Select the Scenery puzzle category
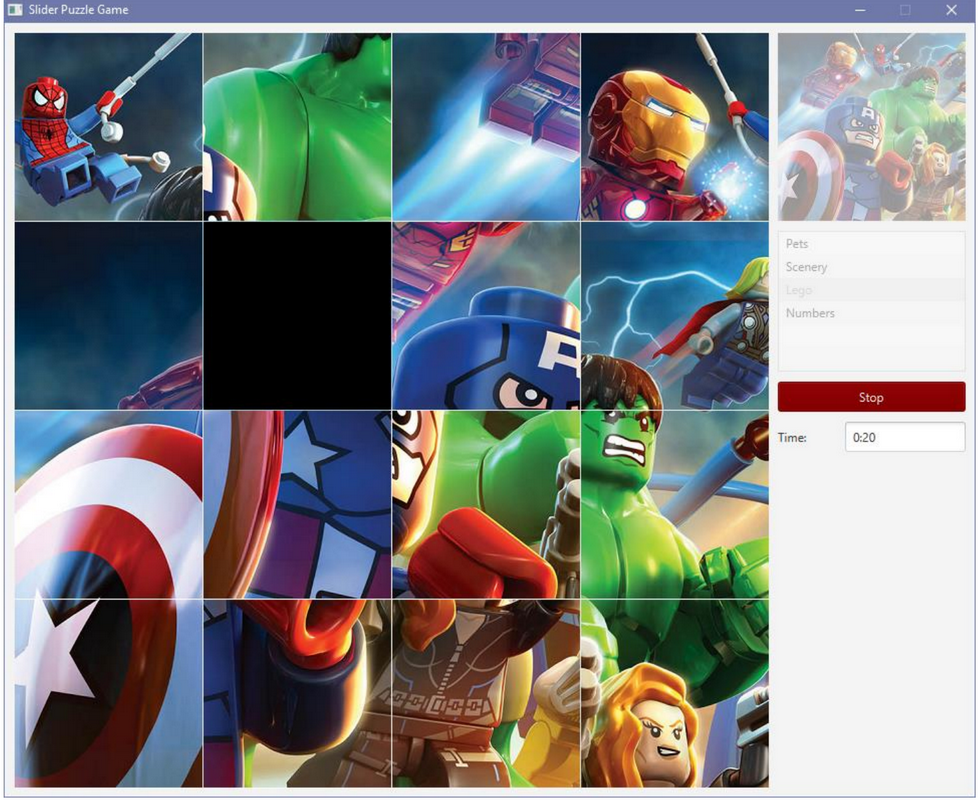The width and height of the screenshot is (980, 804). (x=806, y=266)
